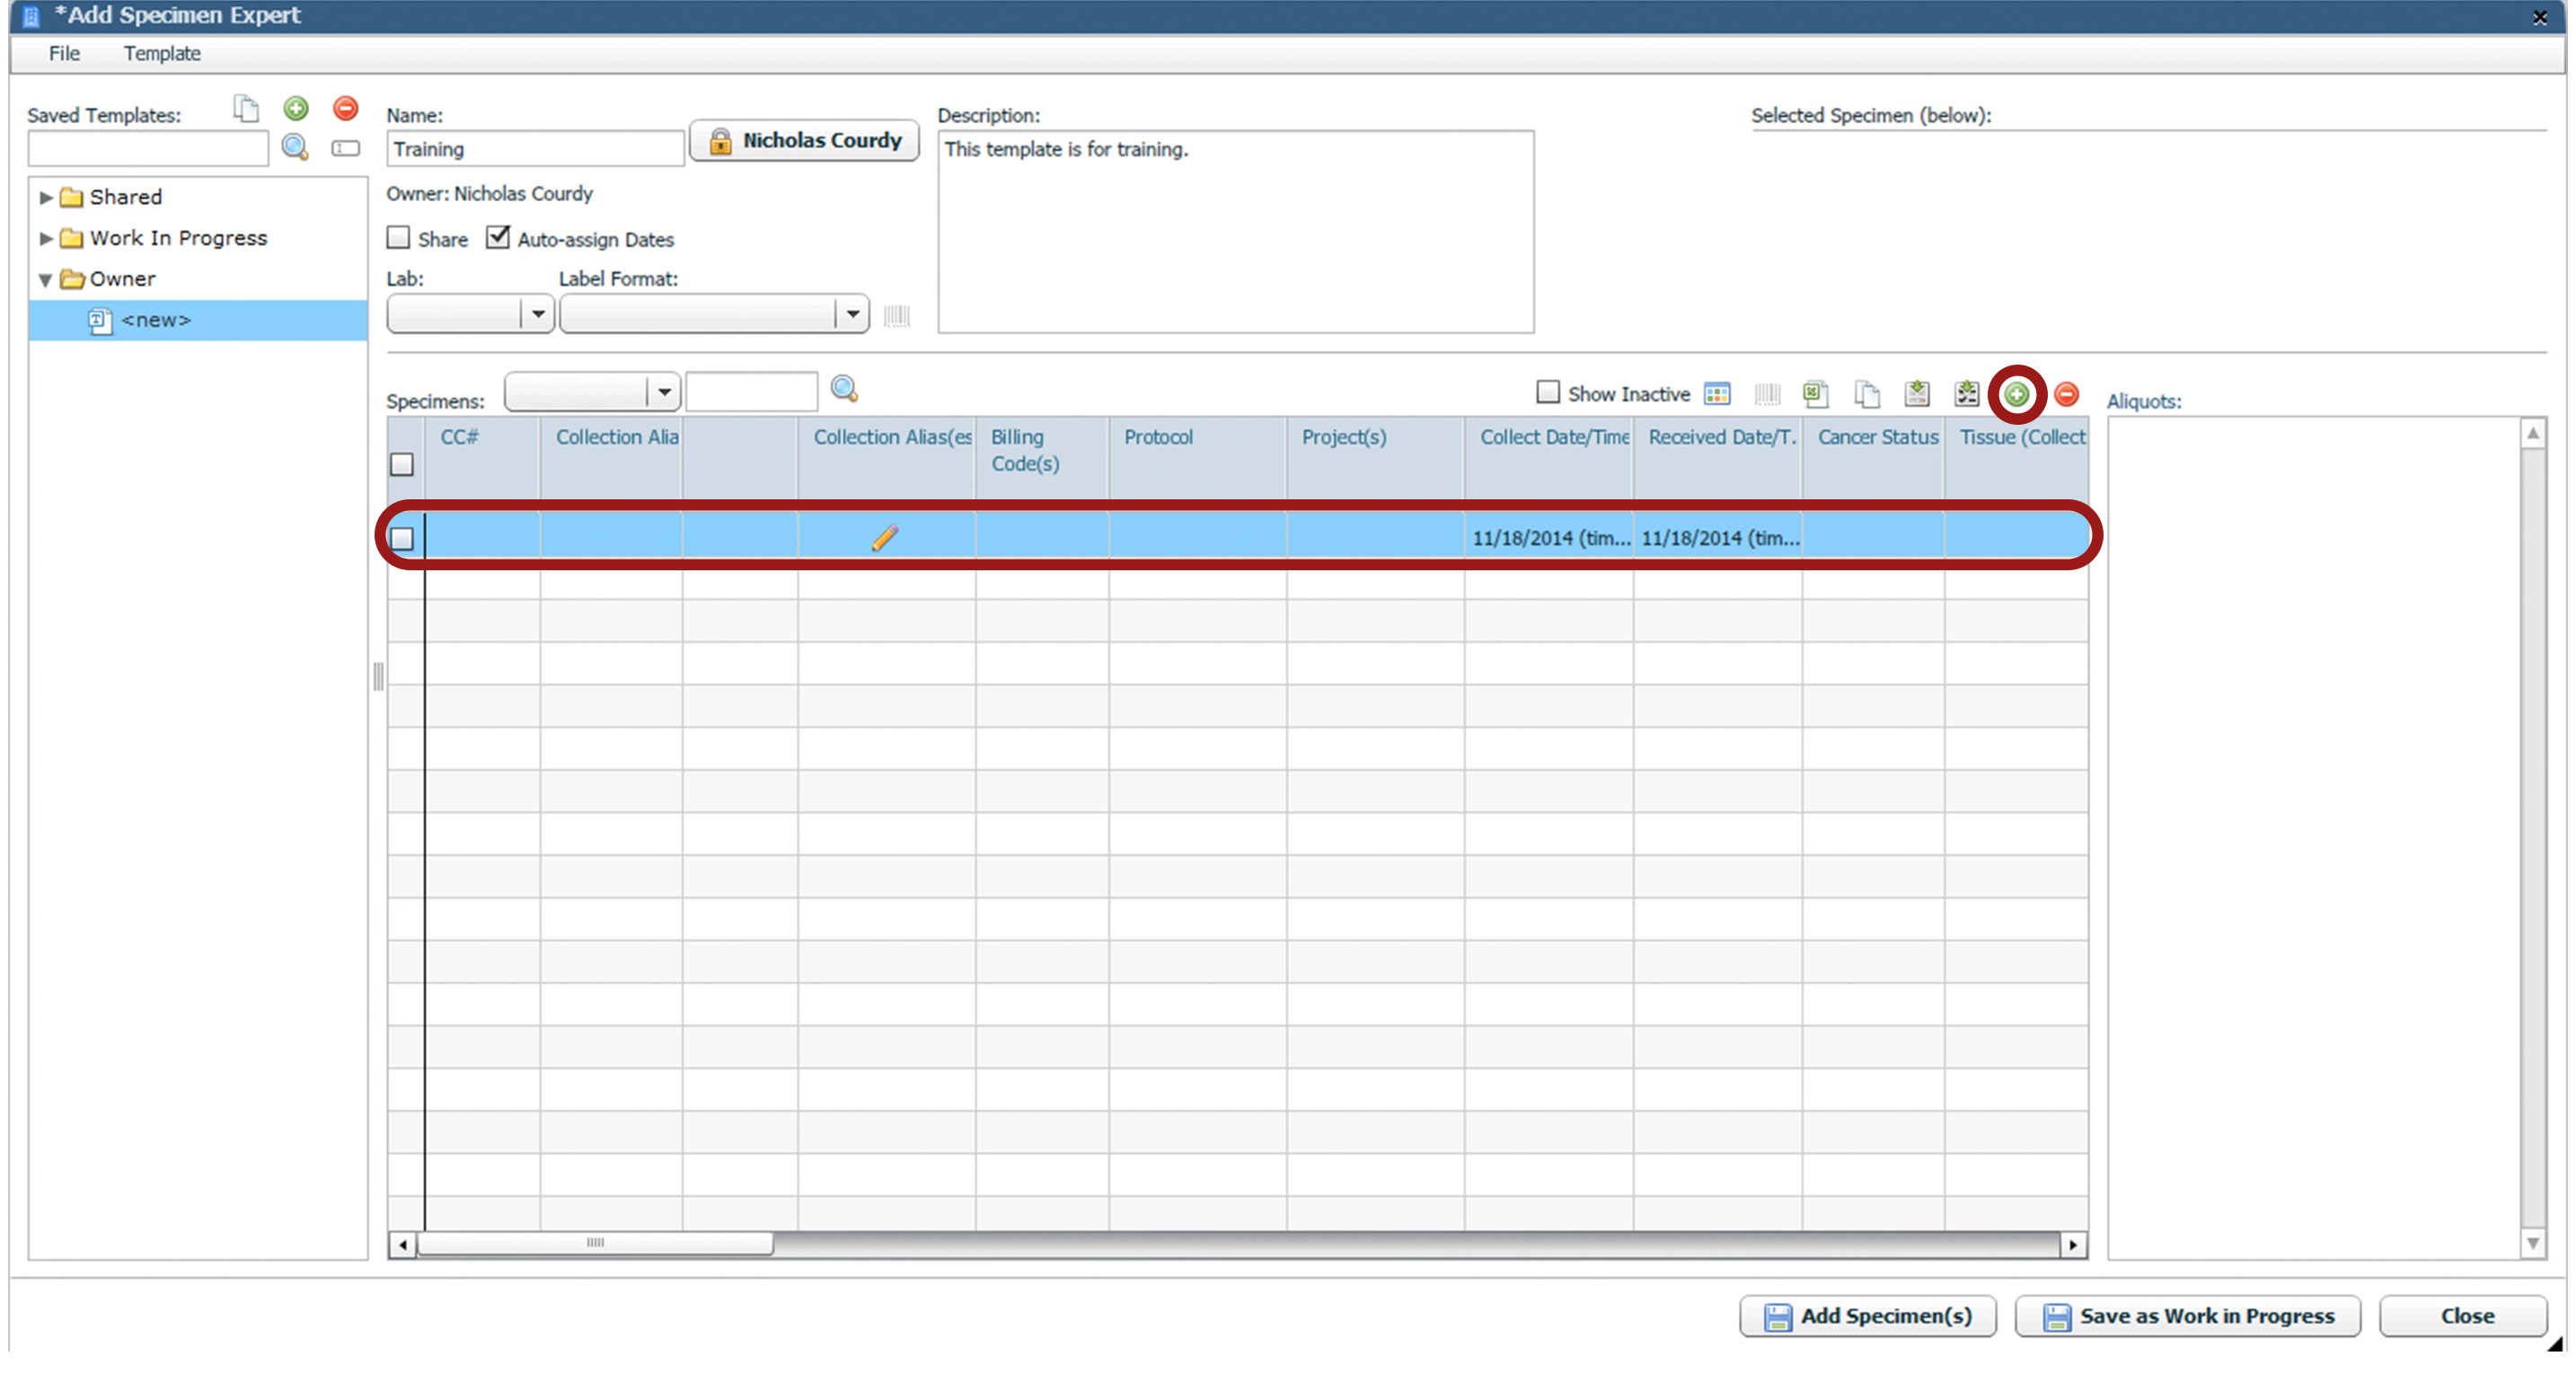Click the Shared folder icon

tap(71, 197)
